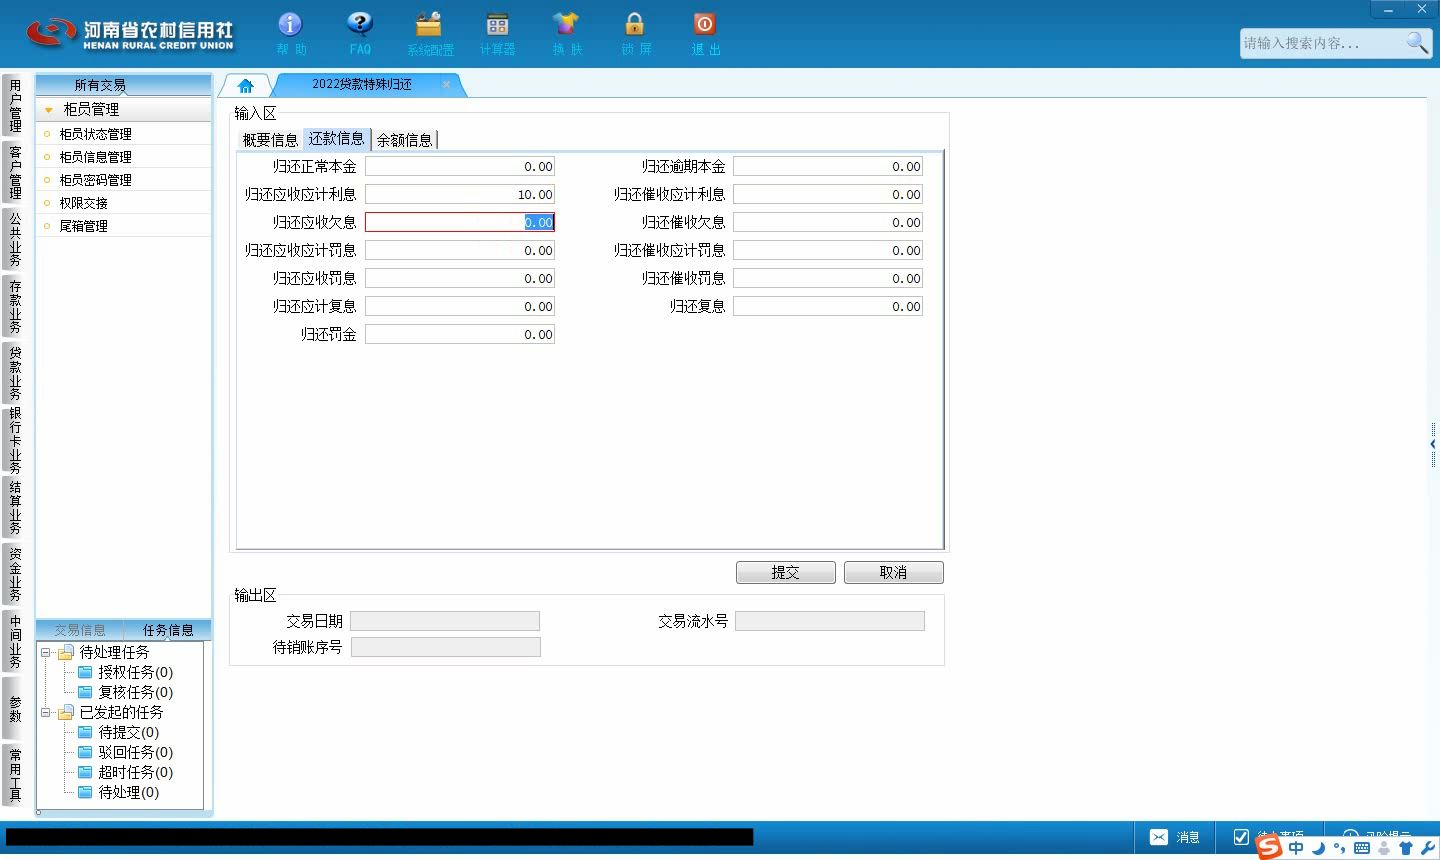Click the 退出 exit icon

[x=705, y=33]
